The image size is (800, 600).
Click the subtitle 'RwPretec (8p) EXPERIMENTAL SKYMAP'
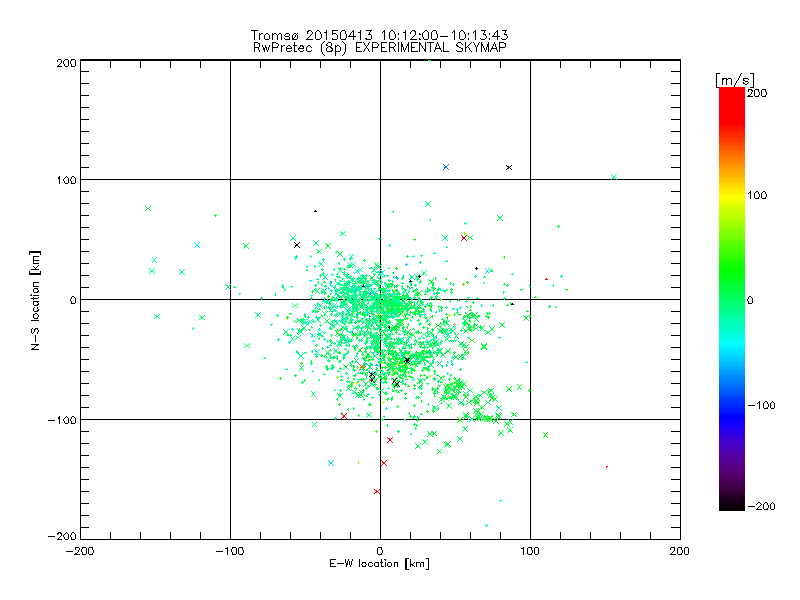point(380,48)
